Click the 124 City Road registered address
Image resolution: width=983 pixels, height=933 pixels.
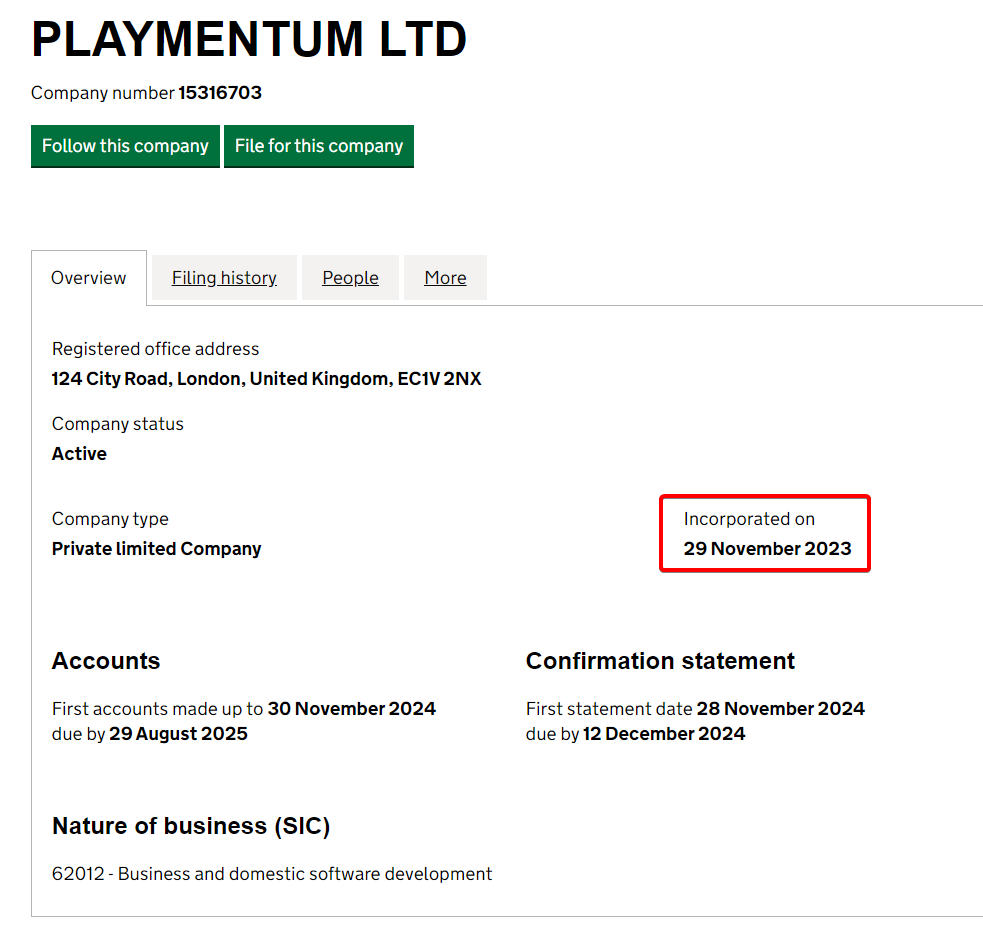pyautogui.click(x=266, y=379)
